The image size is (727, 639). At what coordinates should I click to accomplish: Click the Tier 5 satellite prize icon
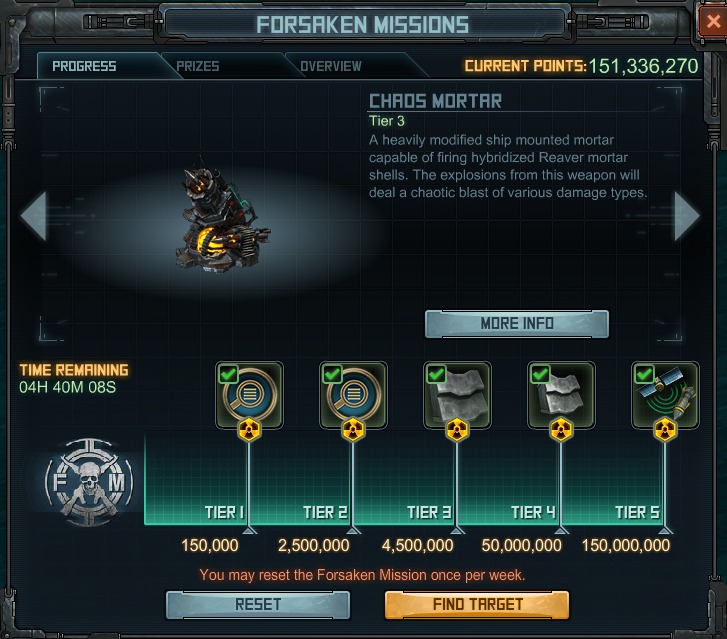(x=665, y=395)
